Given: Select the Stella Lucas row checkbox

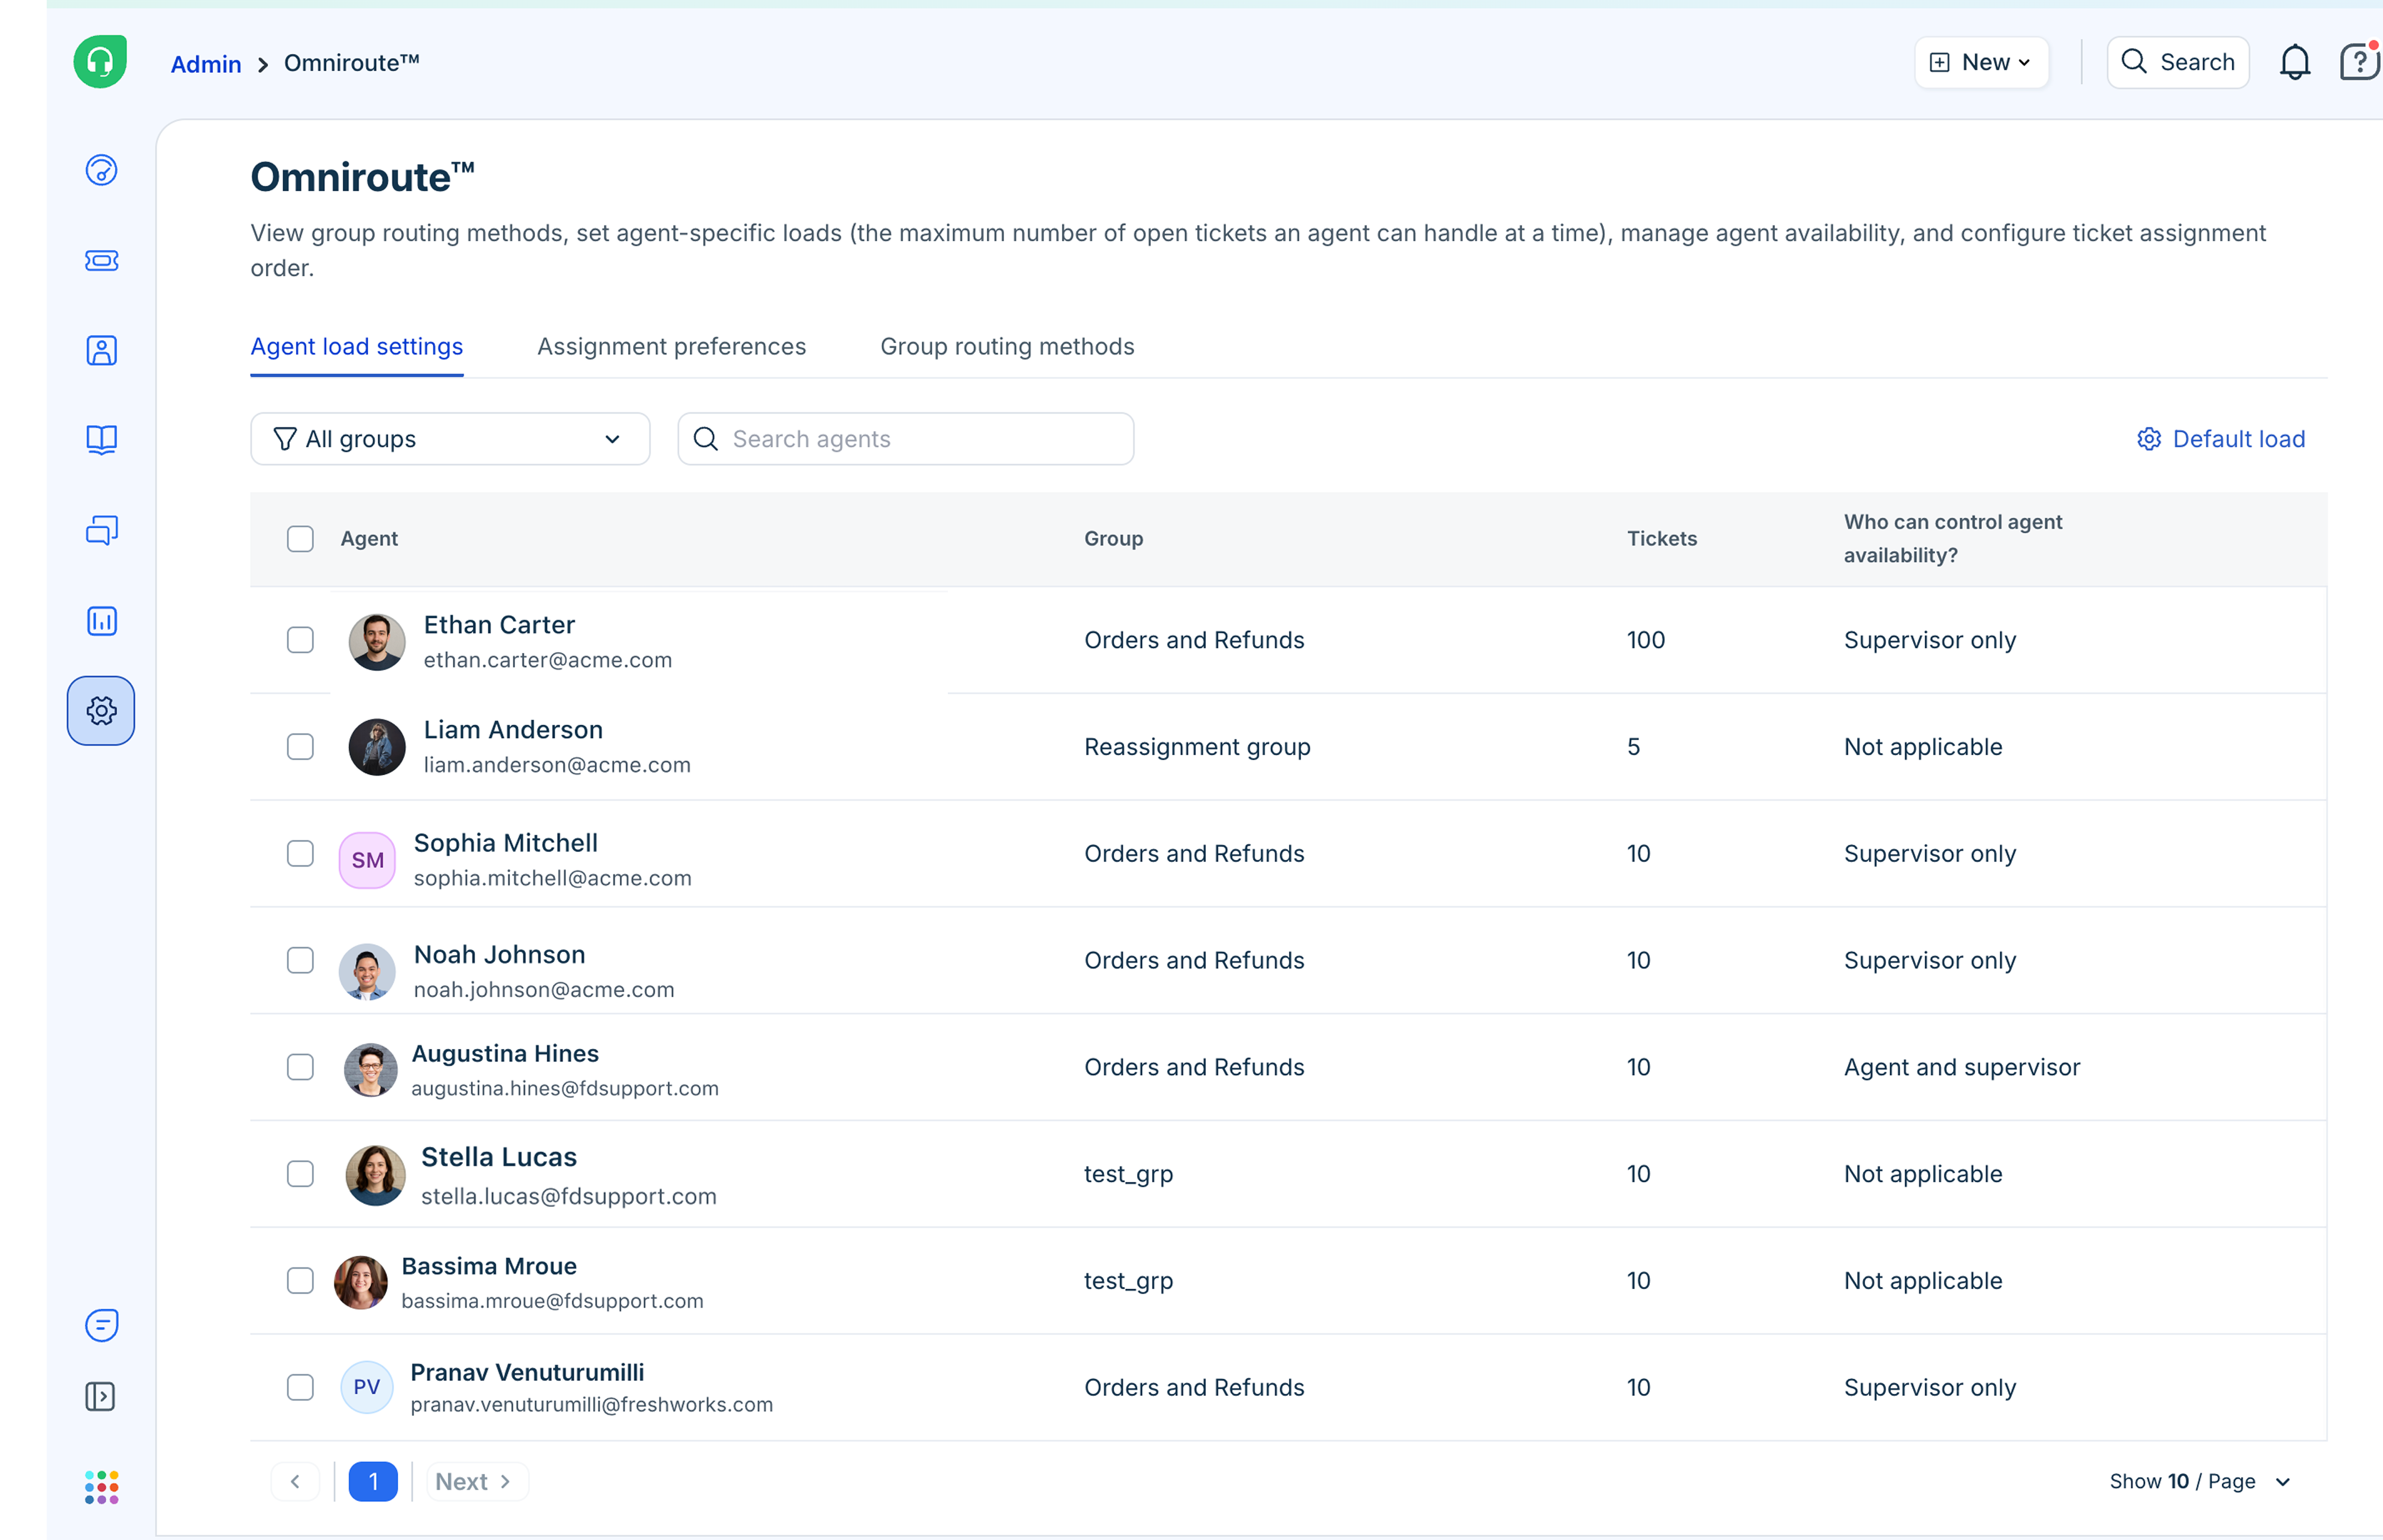Looking at the screenshot, I should pyautogui.click(x=300, y=1174).
